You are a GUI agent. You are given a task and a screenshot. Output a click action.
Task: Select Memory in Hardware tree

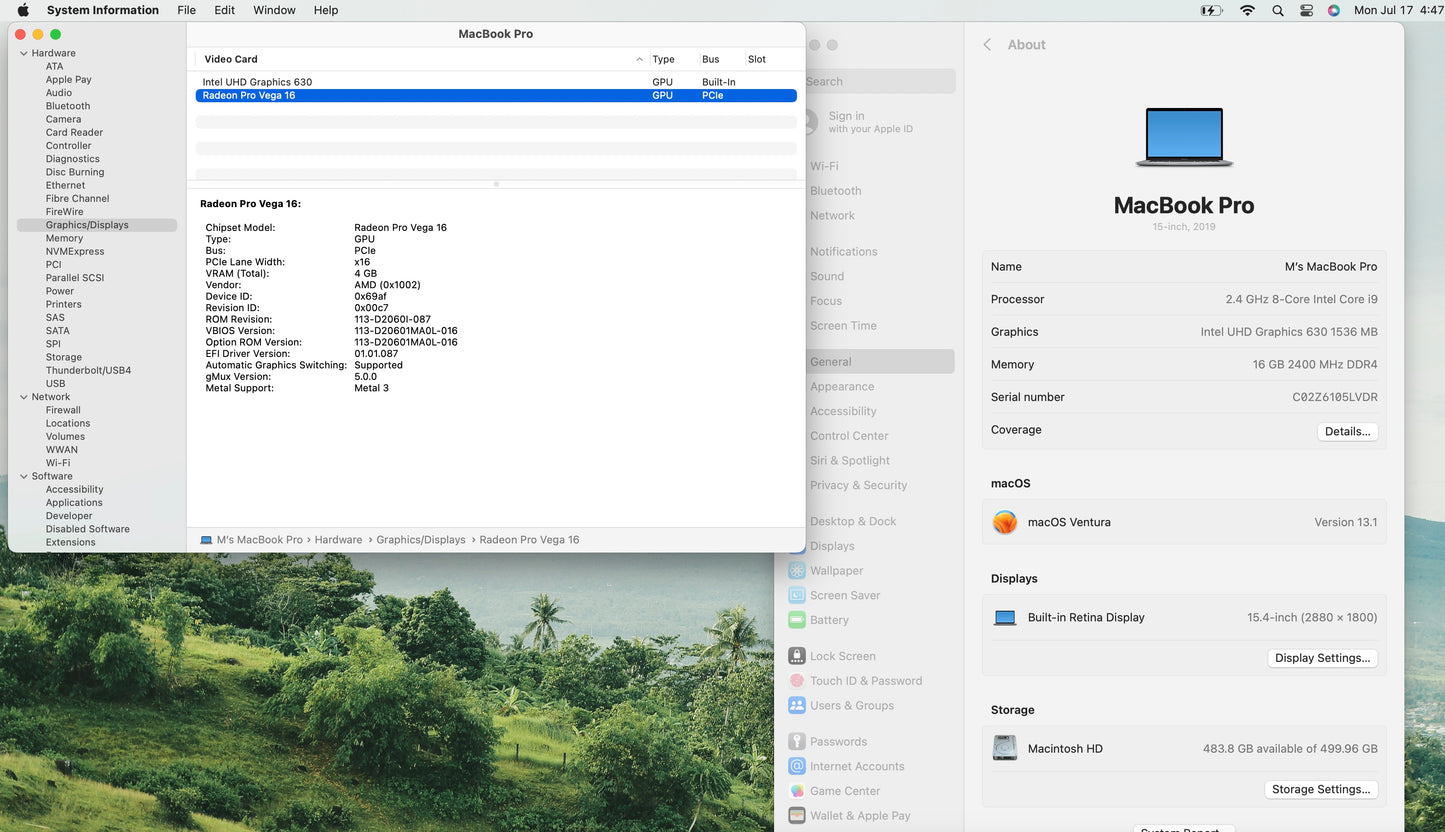point(64,238)
